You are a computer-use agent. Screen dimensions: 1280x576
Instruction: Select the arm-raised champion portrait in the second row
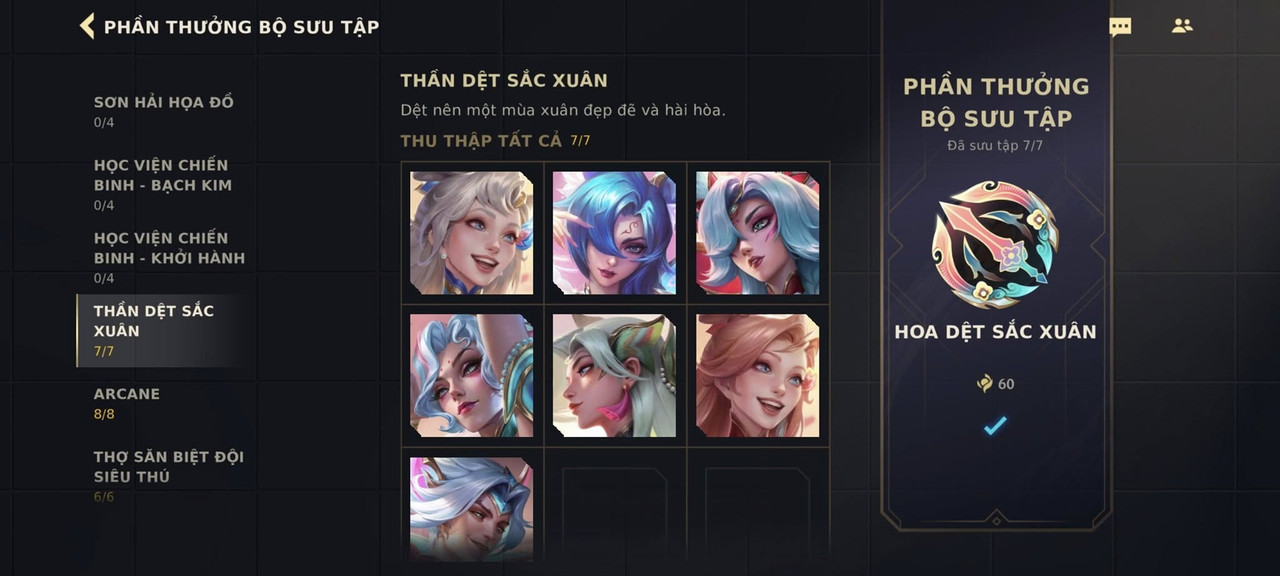click(471, 376)
